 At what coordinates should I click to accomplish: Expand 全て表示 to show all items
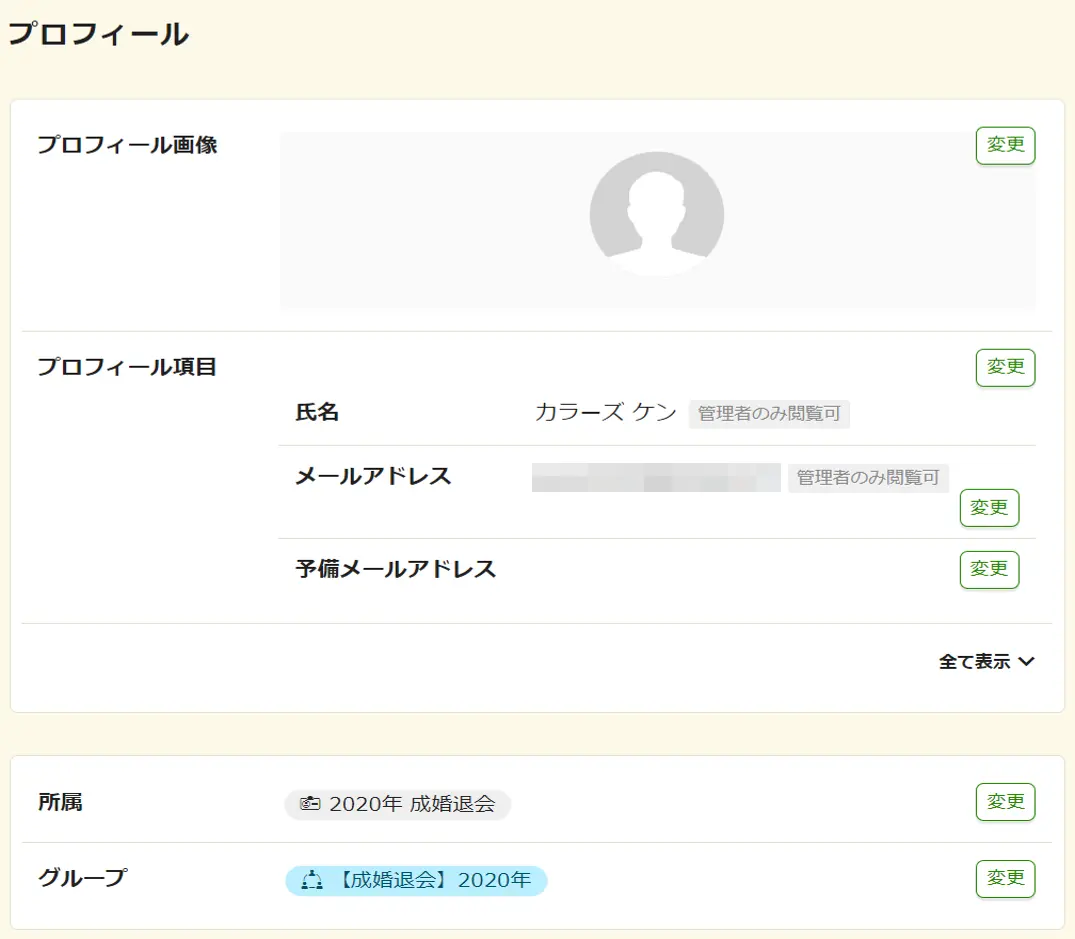point(986,662)
